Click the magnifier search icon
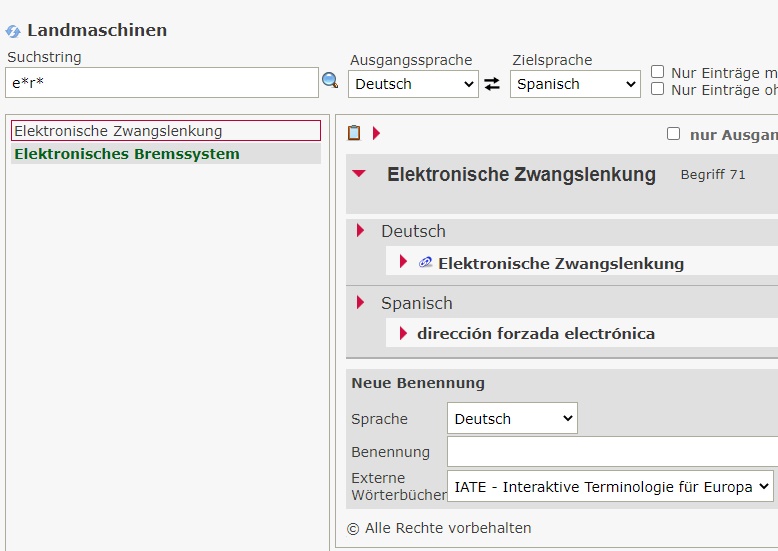778x551 pixels. (330, 81)
